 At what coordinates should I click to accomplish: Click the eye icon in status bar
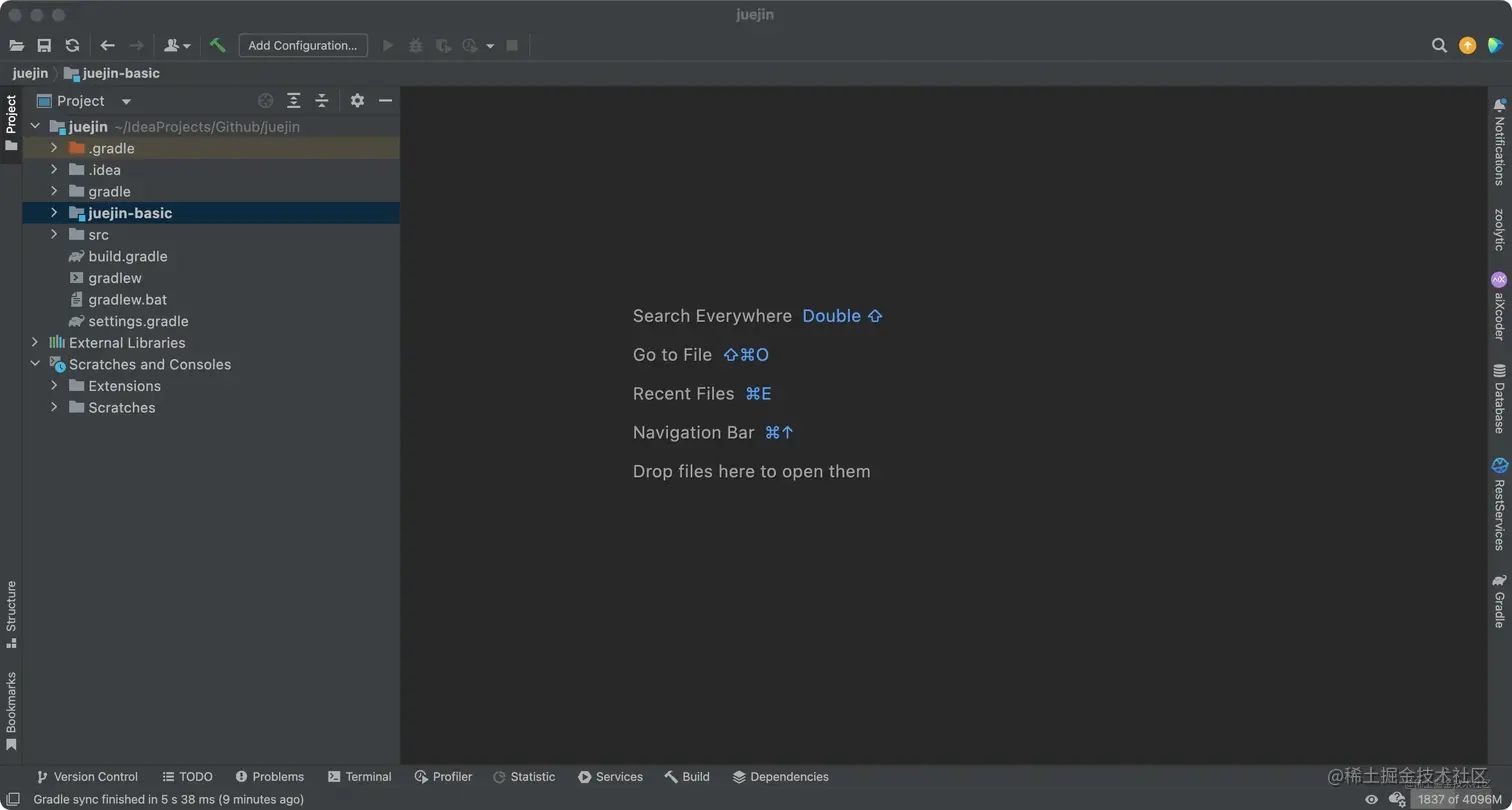point(1371,799)
